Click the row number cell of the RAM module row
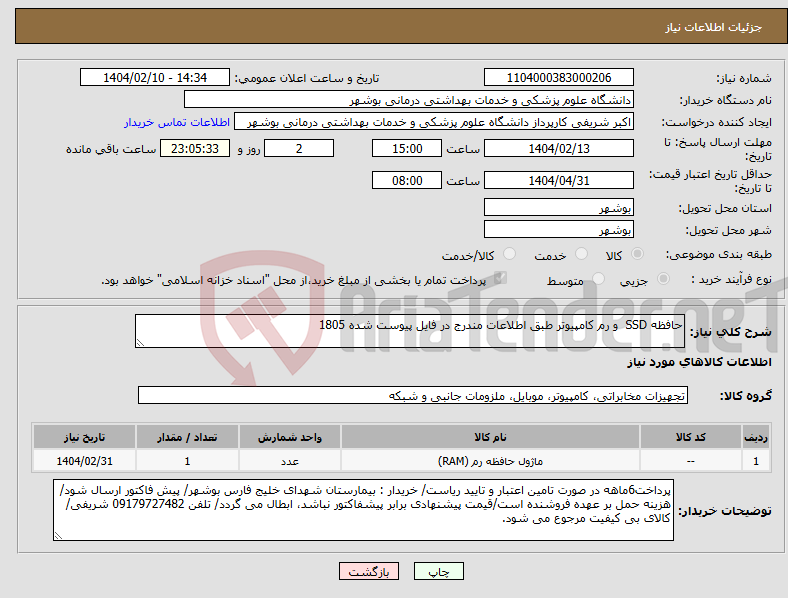Image resolution: width=788 pixels, height=598 pixels. pyautogui.click(x=756, y=461)
